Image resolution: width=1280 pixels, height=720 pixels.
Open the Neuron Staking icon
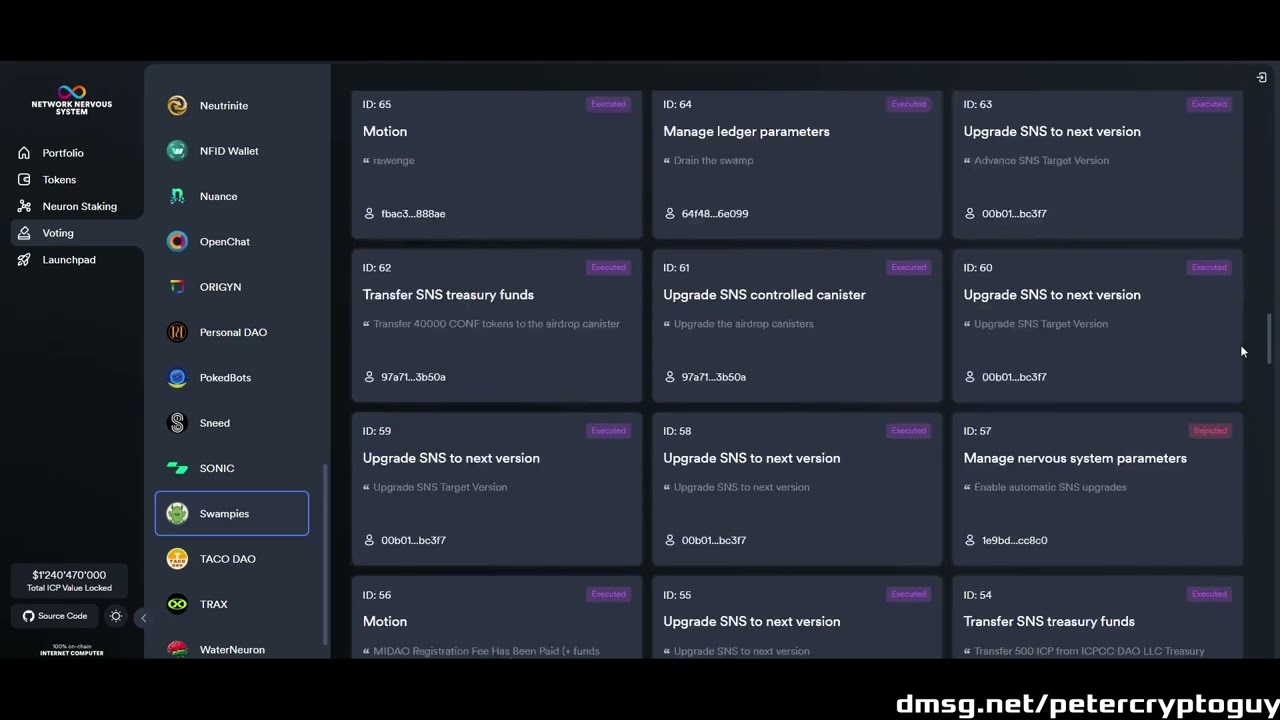[x=24, y=206]
